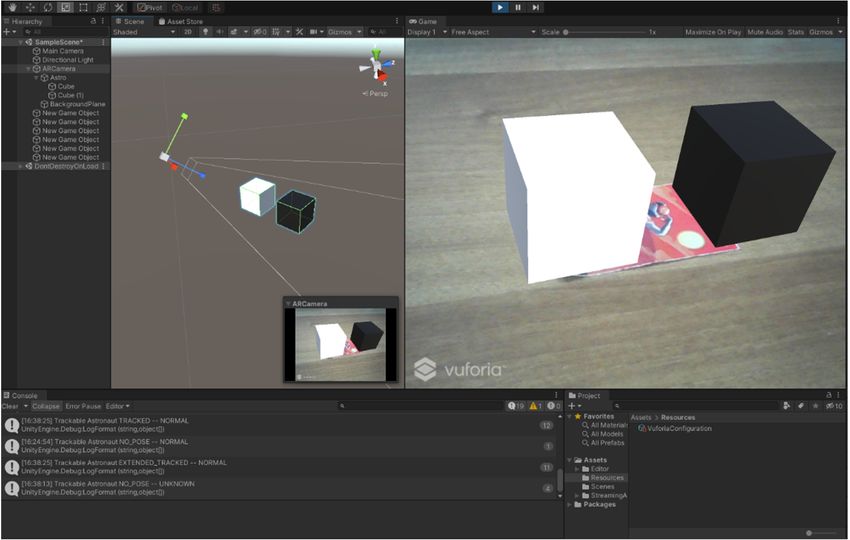Open the Game tab
Viewport: 850px width, 540px height.
pos(424,20)
